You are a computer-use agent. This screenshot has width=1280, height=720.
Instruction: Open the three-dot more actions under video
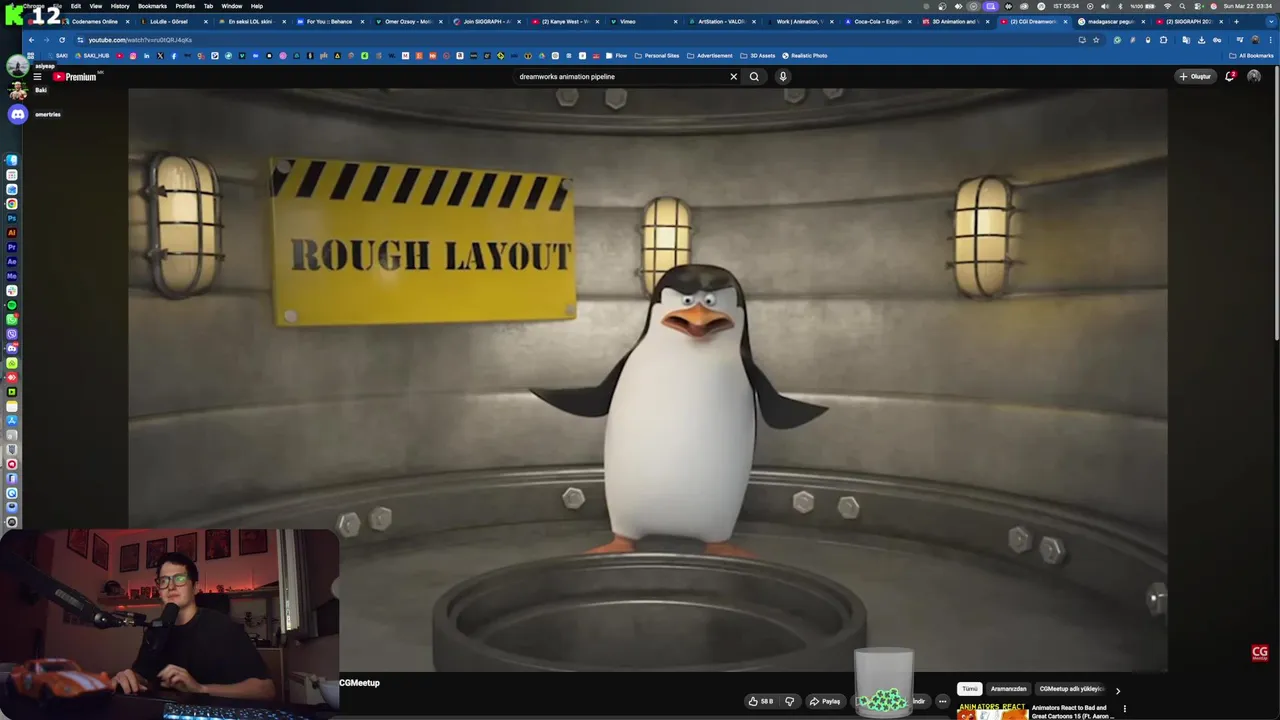pyautogui.click(x=942, y=701)
